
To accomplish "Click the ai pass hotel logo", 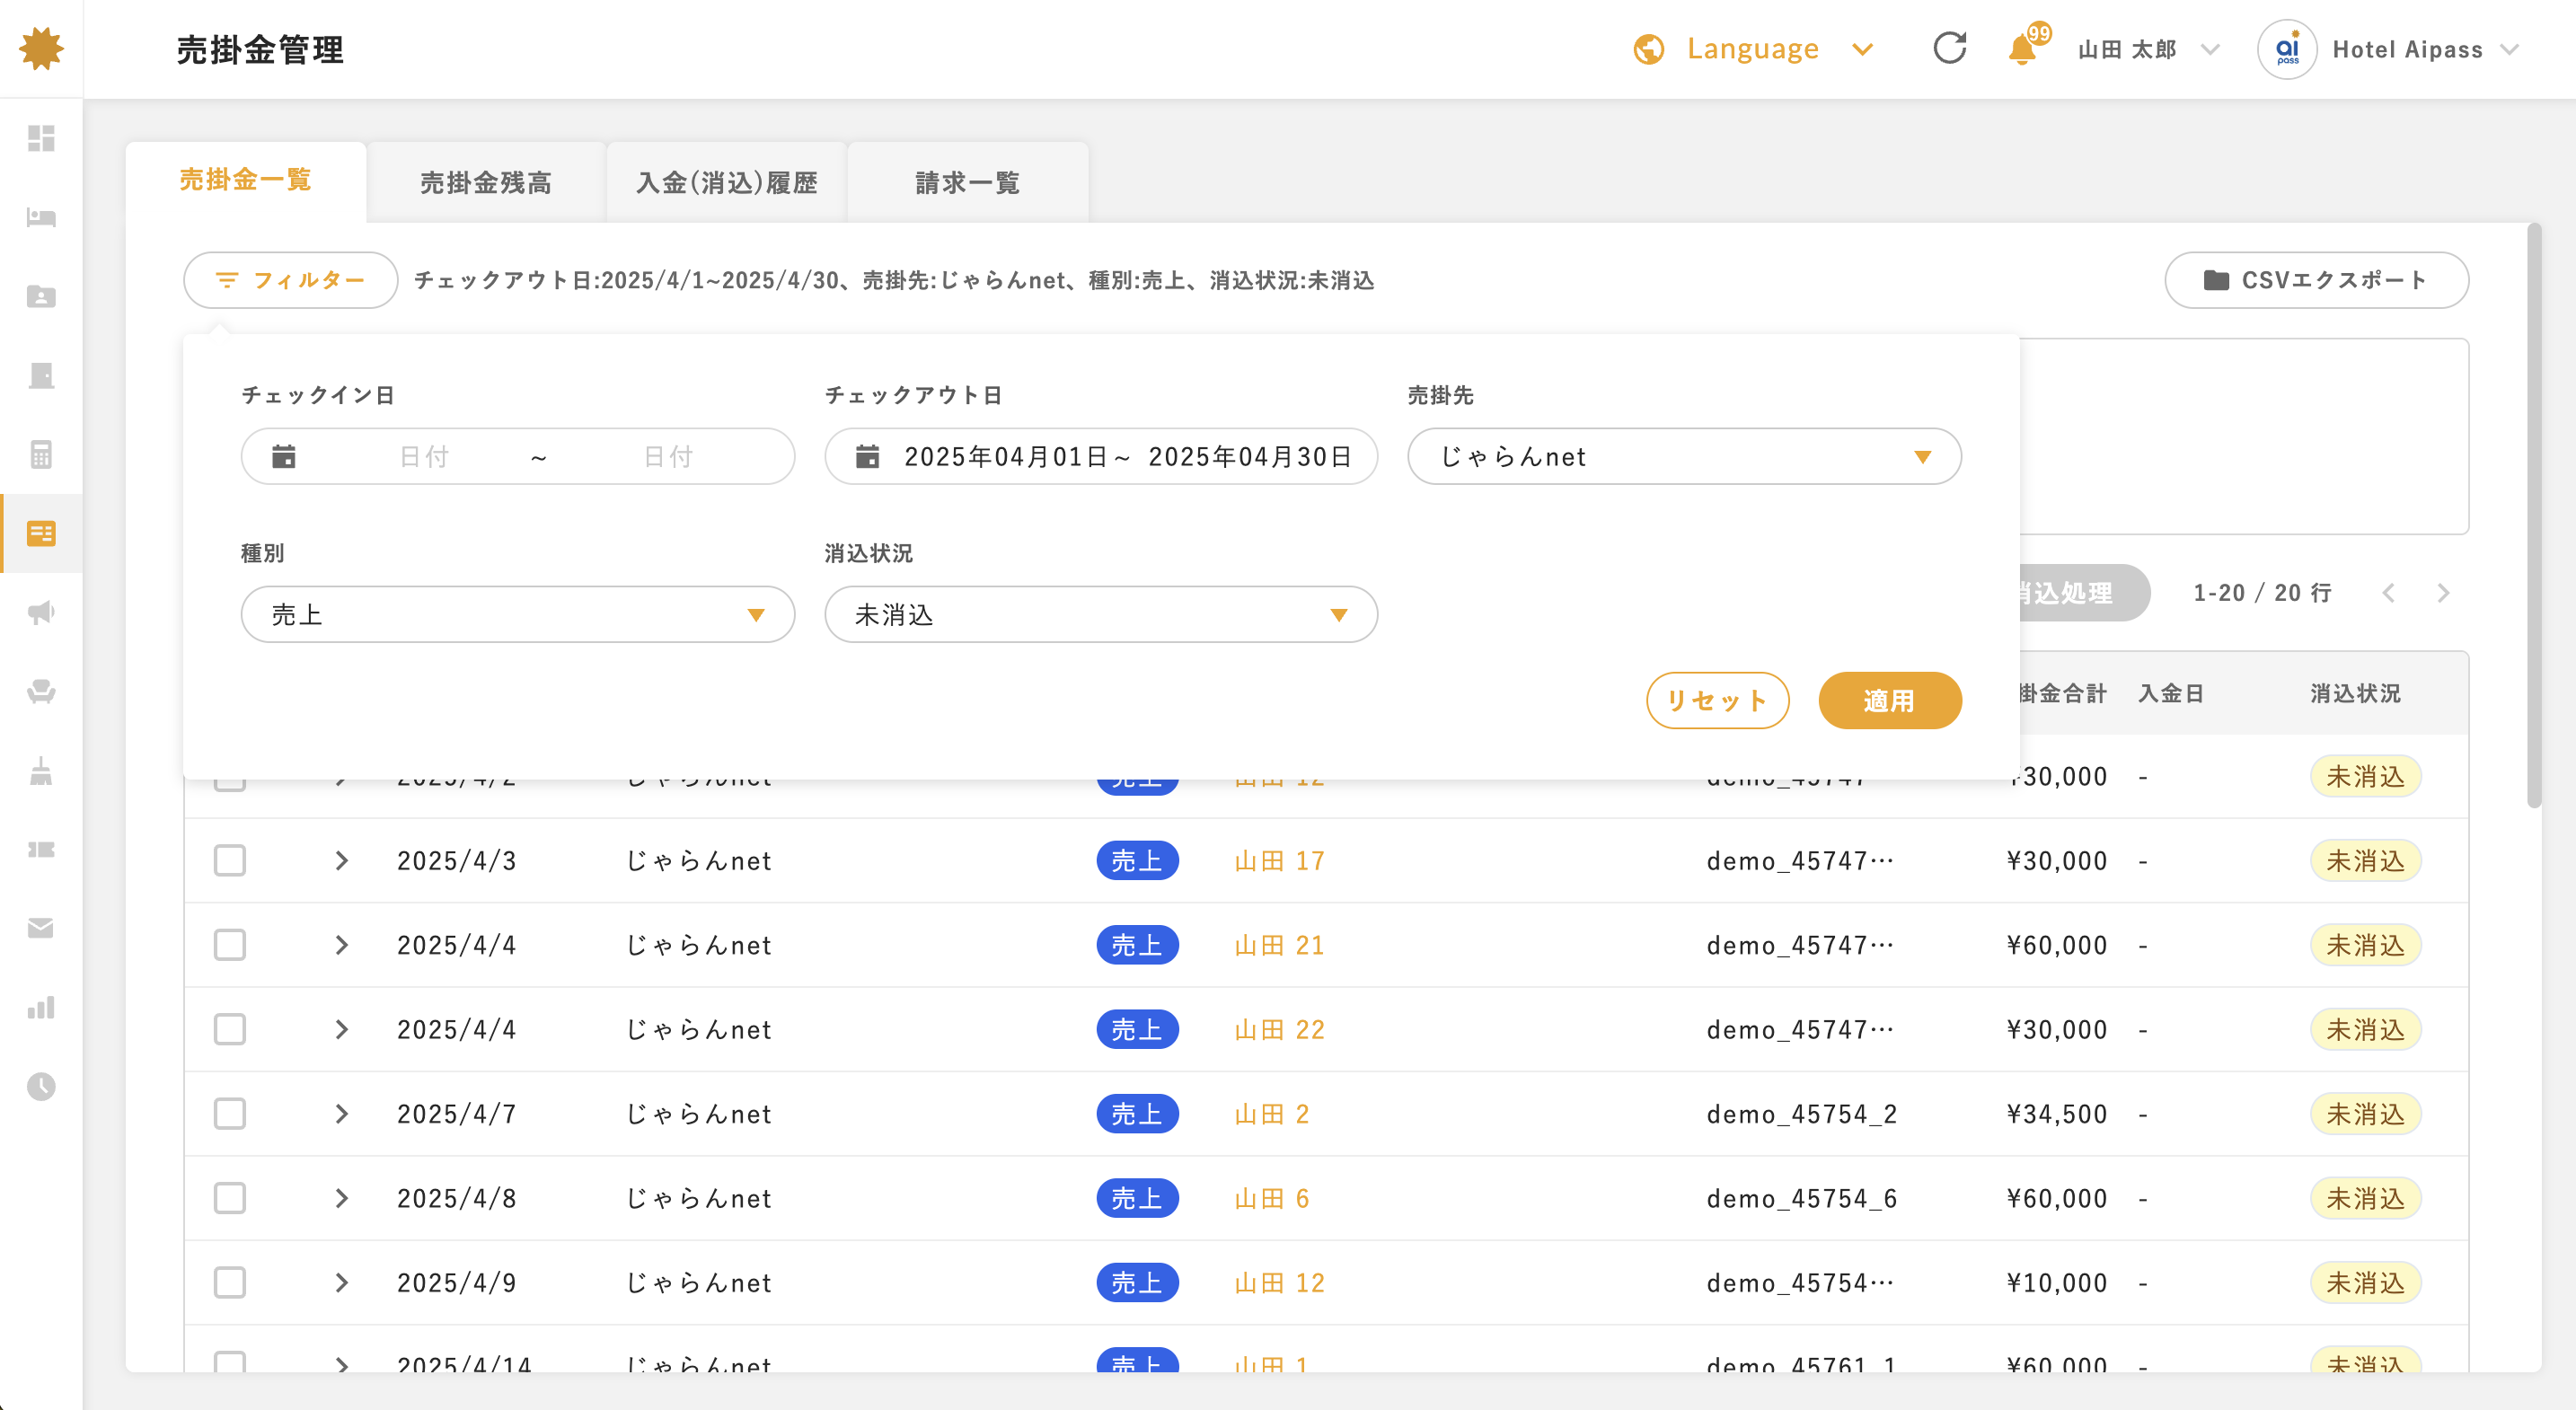I will [2287, 49].
